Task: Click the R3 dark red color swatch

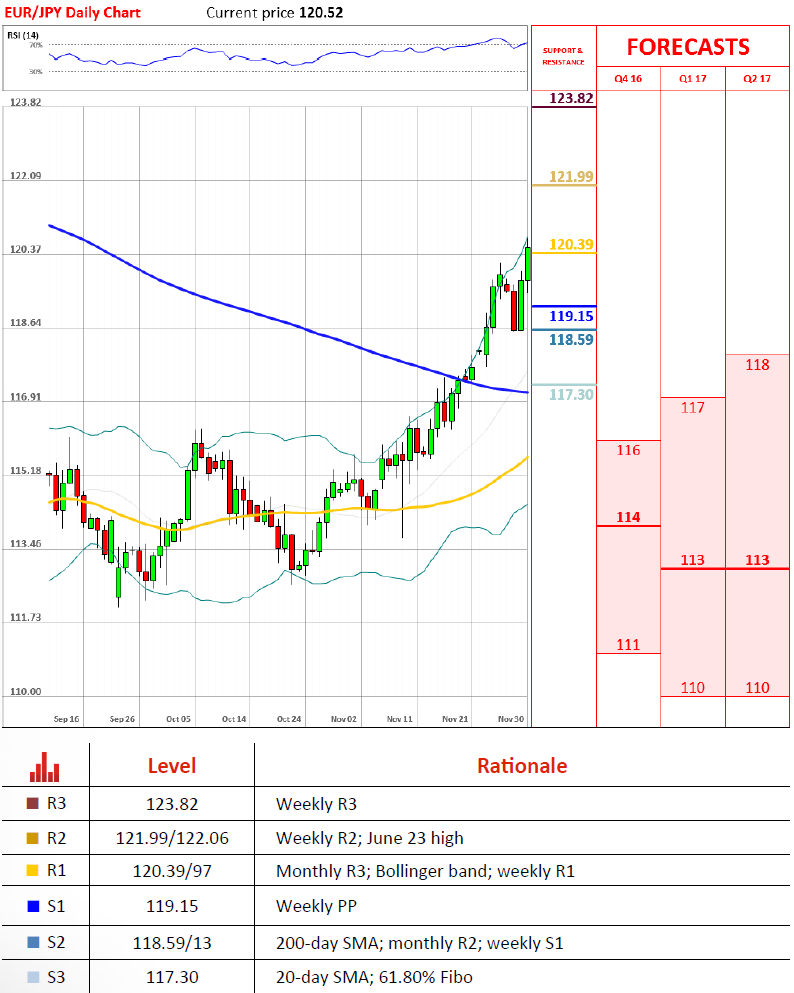Action: click(33, 804)
